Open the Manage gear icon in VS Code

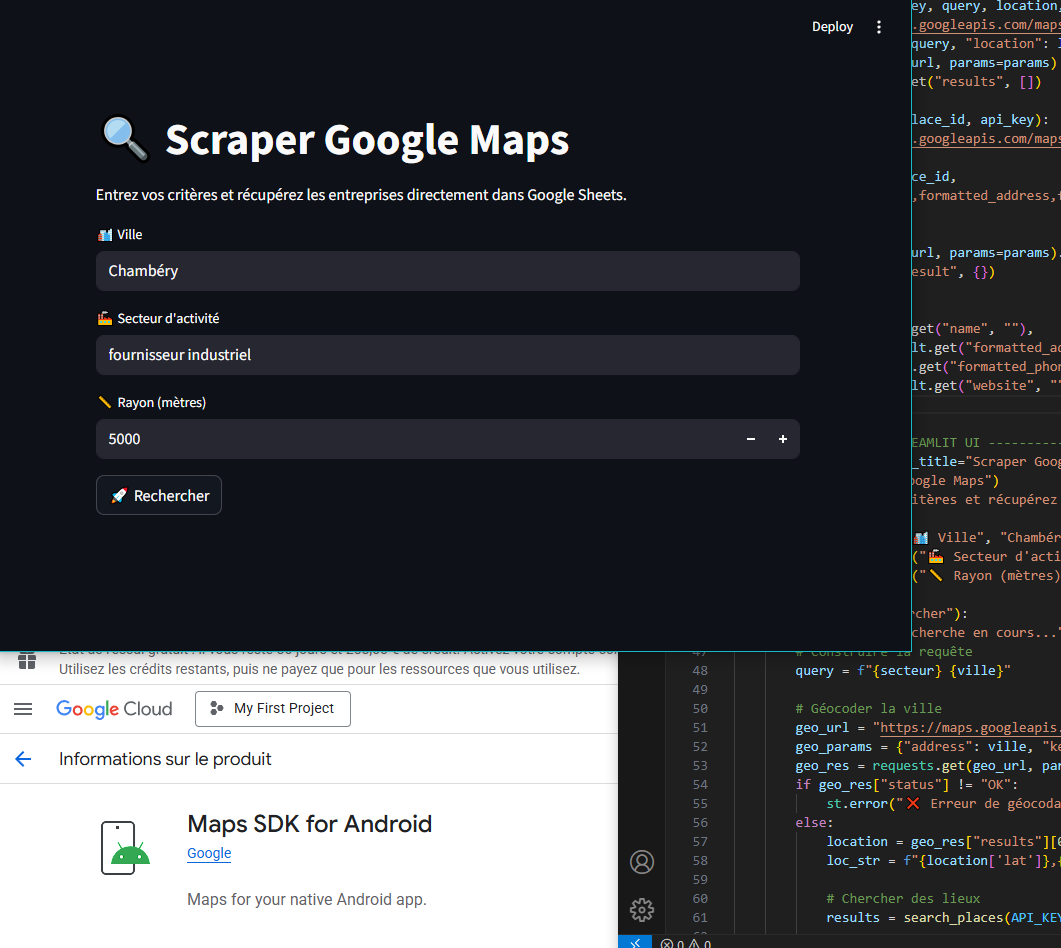coord(641,910)
